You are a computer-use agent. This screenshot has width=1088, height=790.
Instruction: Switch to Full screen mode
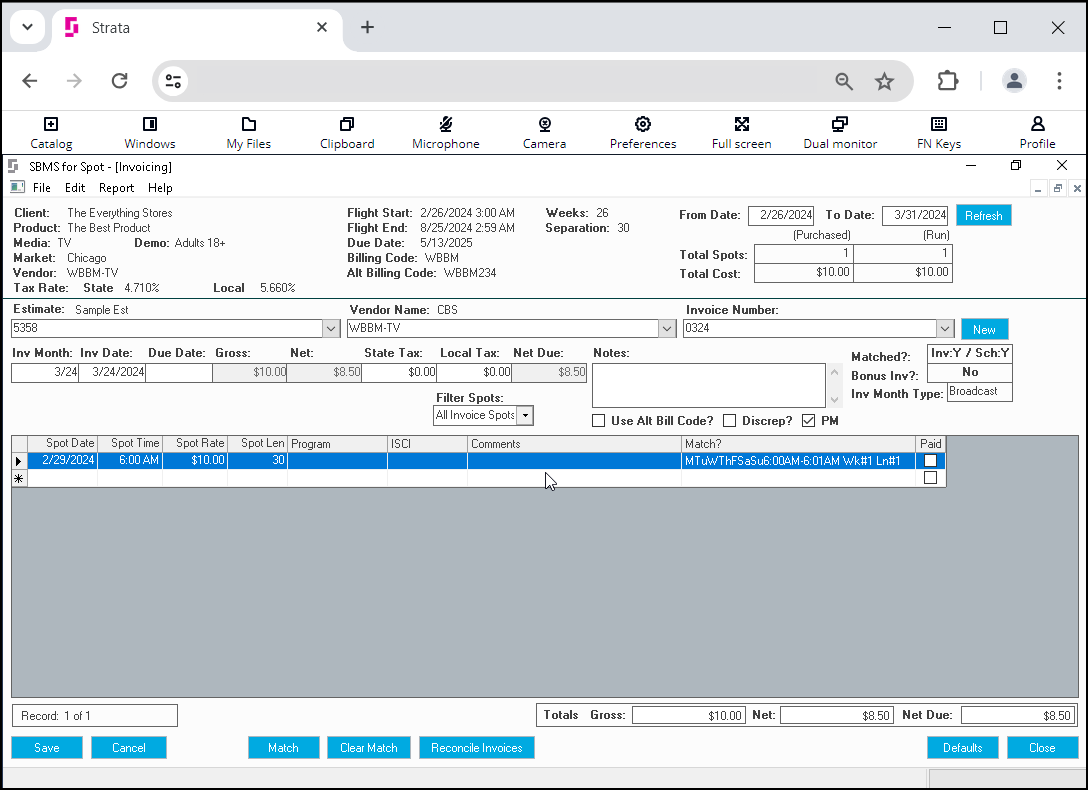[741, 132]
